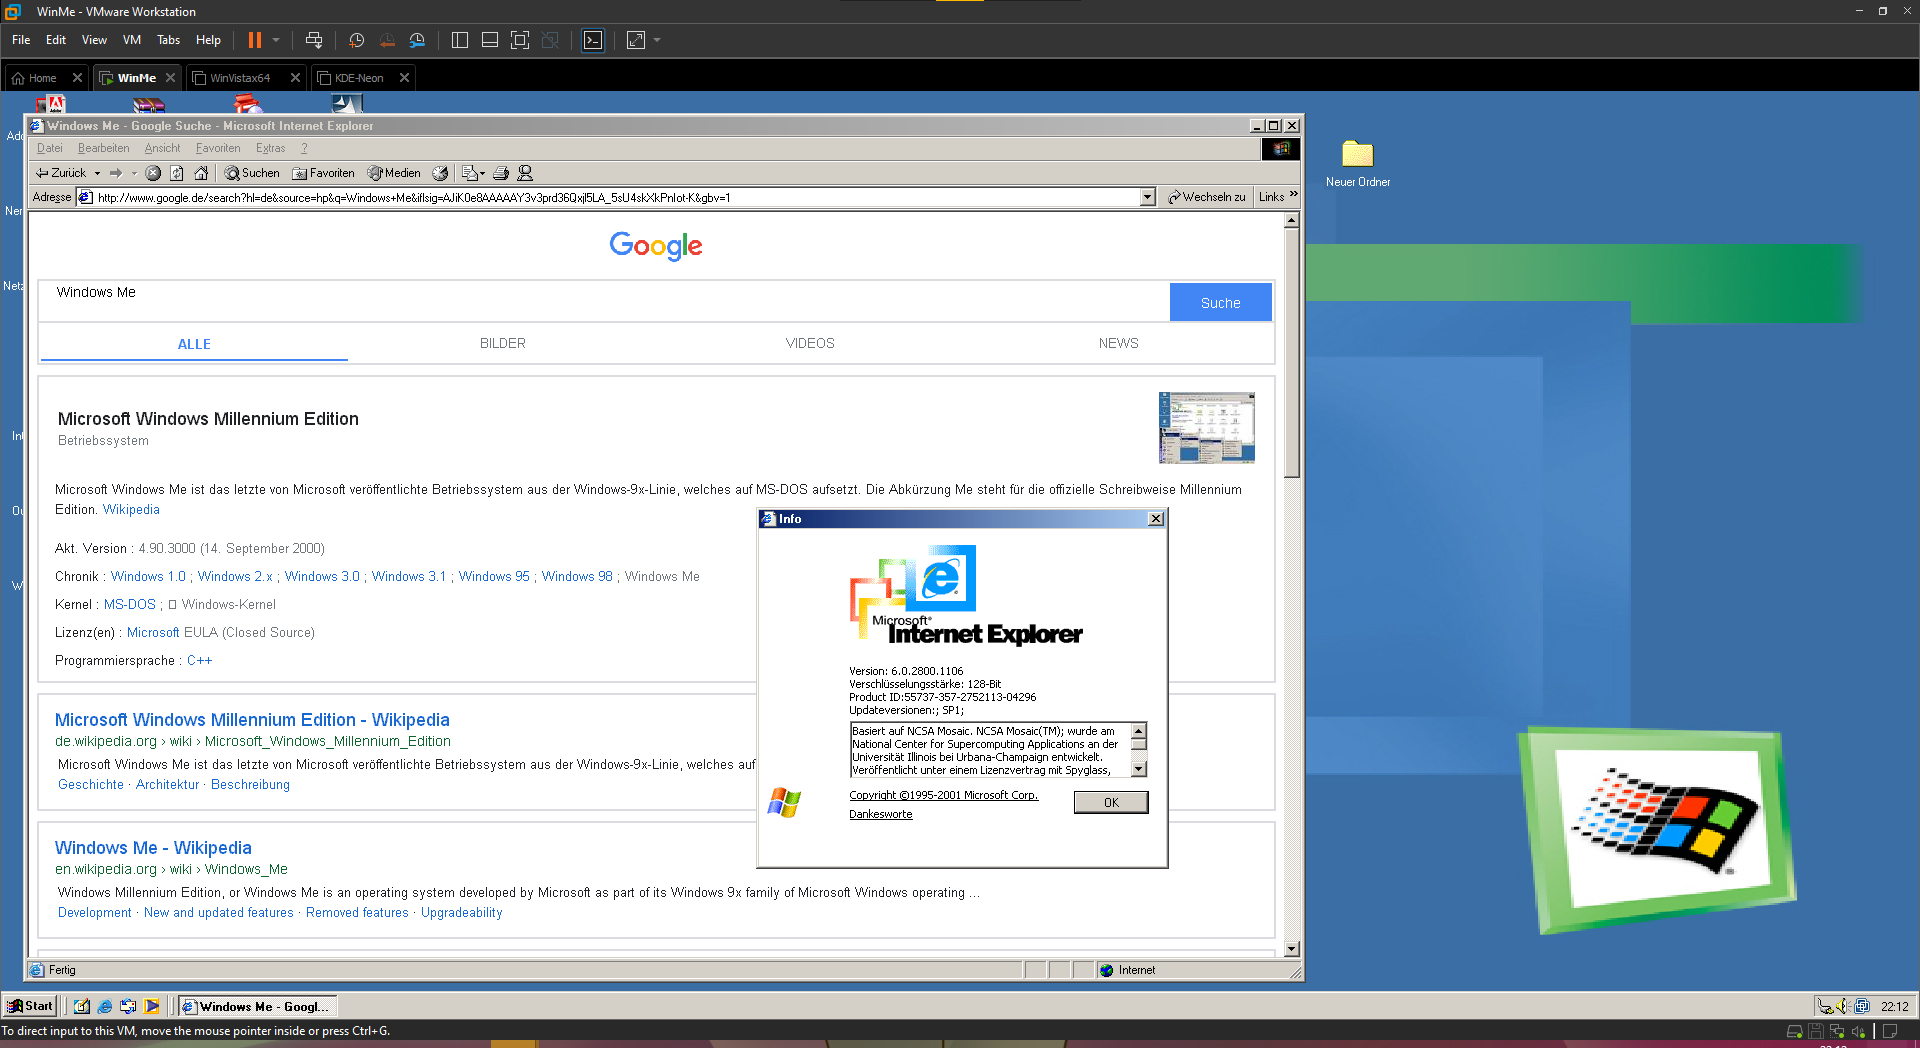Enter full screen mode icon in VMware toolbar
Image resolution: width=1920 pixels, height=1048 pixels.
click(520, 40)
